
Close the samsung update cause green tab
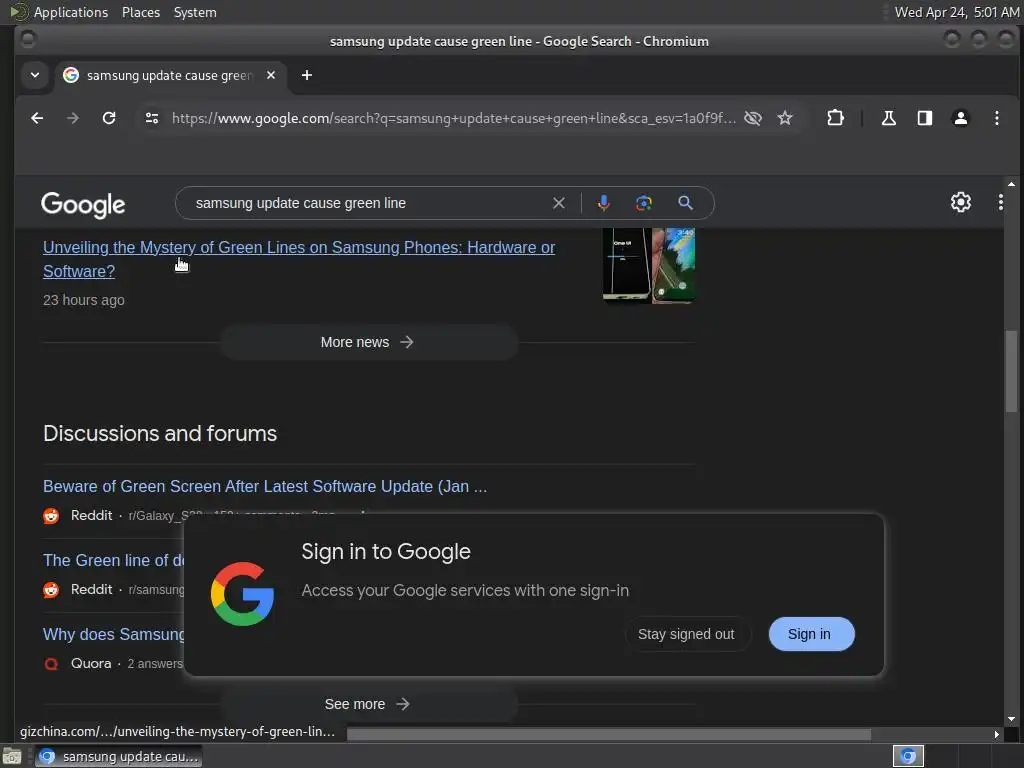[271, 75]
